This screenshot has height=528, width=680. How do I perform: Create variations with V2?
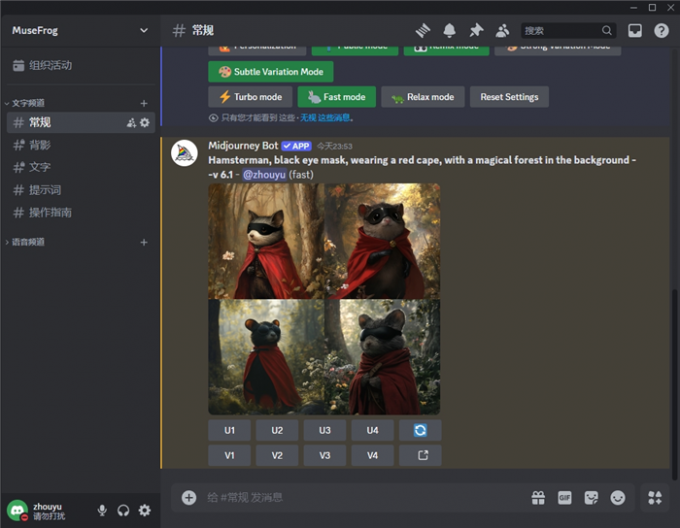pyautogui.click(x=277, y=455)
